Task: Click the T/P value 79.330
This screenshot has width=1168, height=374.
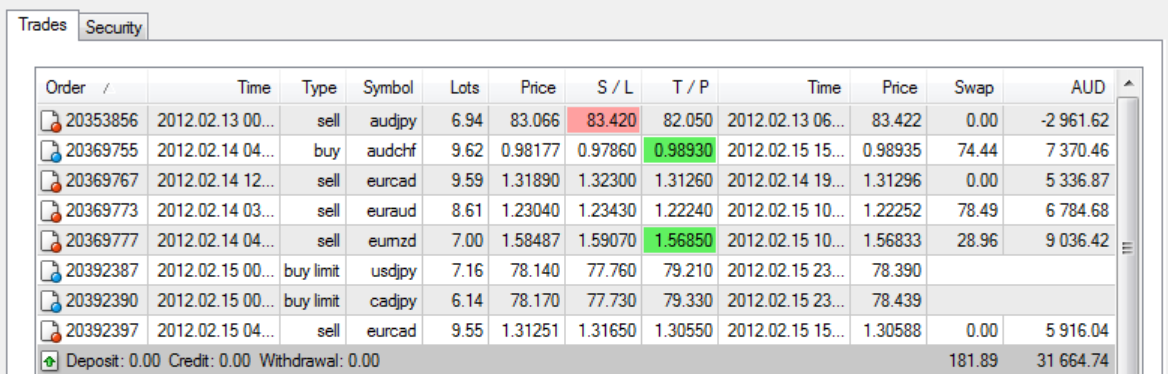Action: click(x=688, y=301)
